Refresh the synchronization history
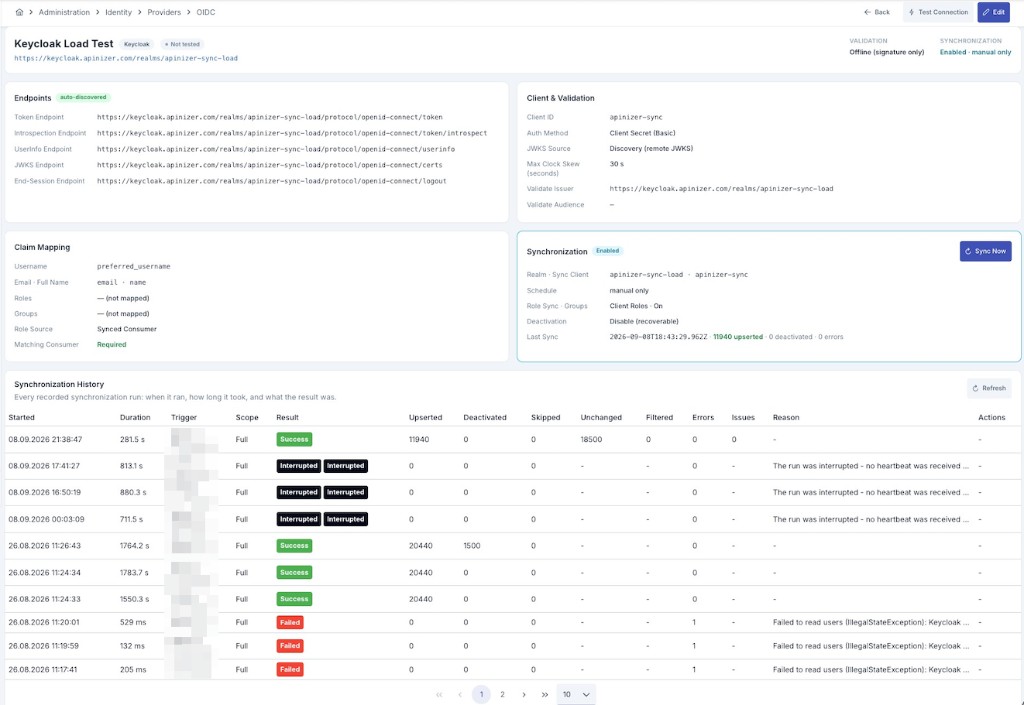 pyautogui.click(x=989, y=388)
